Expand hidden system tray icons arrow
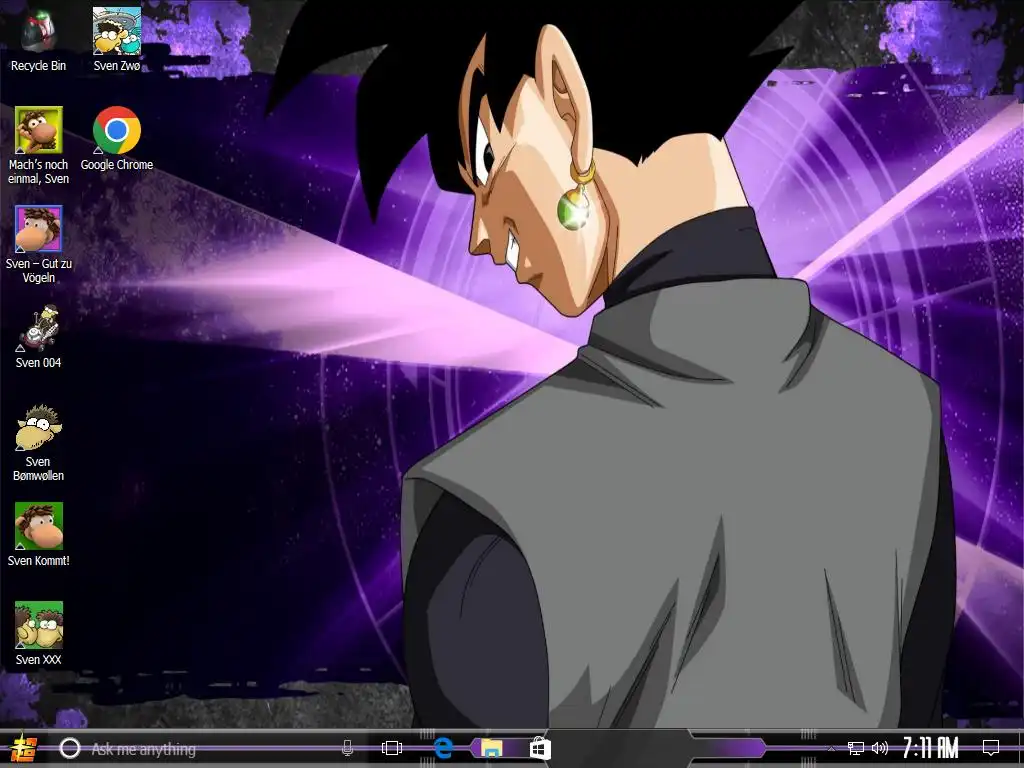Image resolution: width=1024 pixels, height=768 pixels. [831, 748]
